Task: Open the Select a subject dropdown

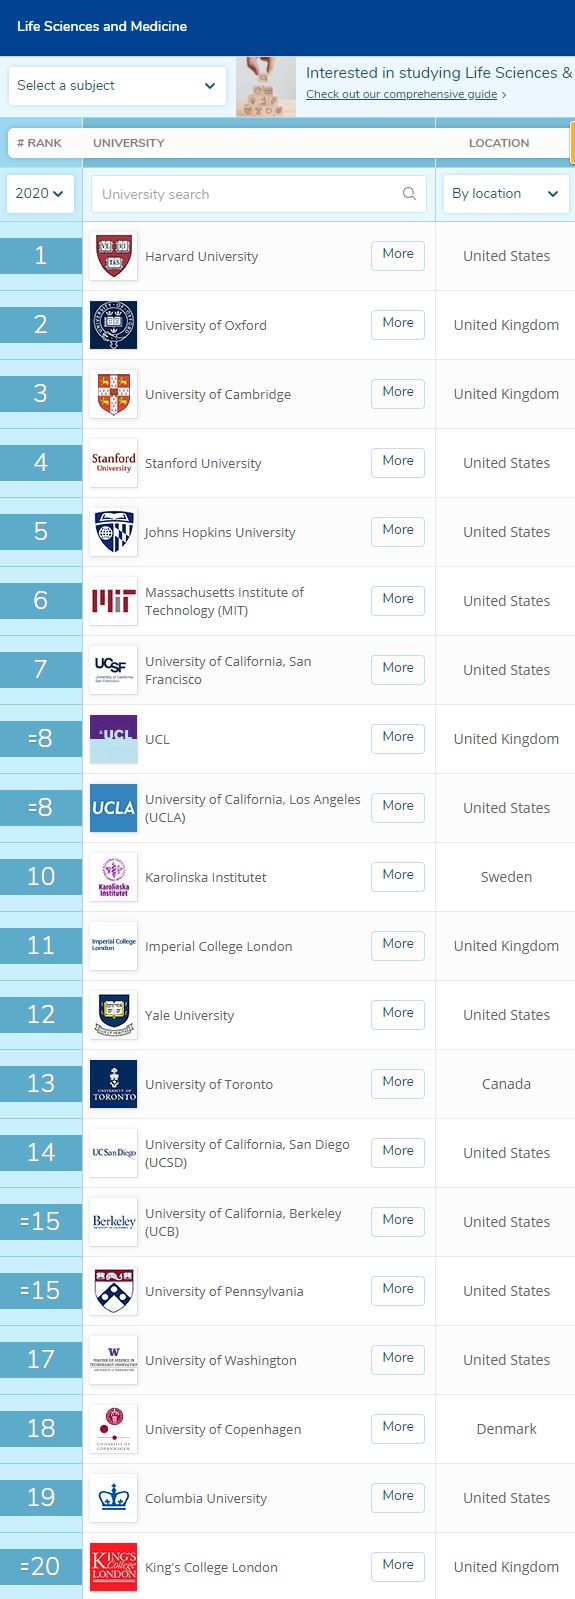Action: 117,86
